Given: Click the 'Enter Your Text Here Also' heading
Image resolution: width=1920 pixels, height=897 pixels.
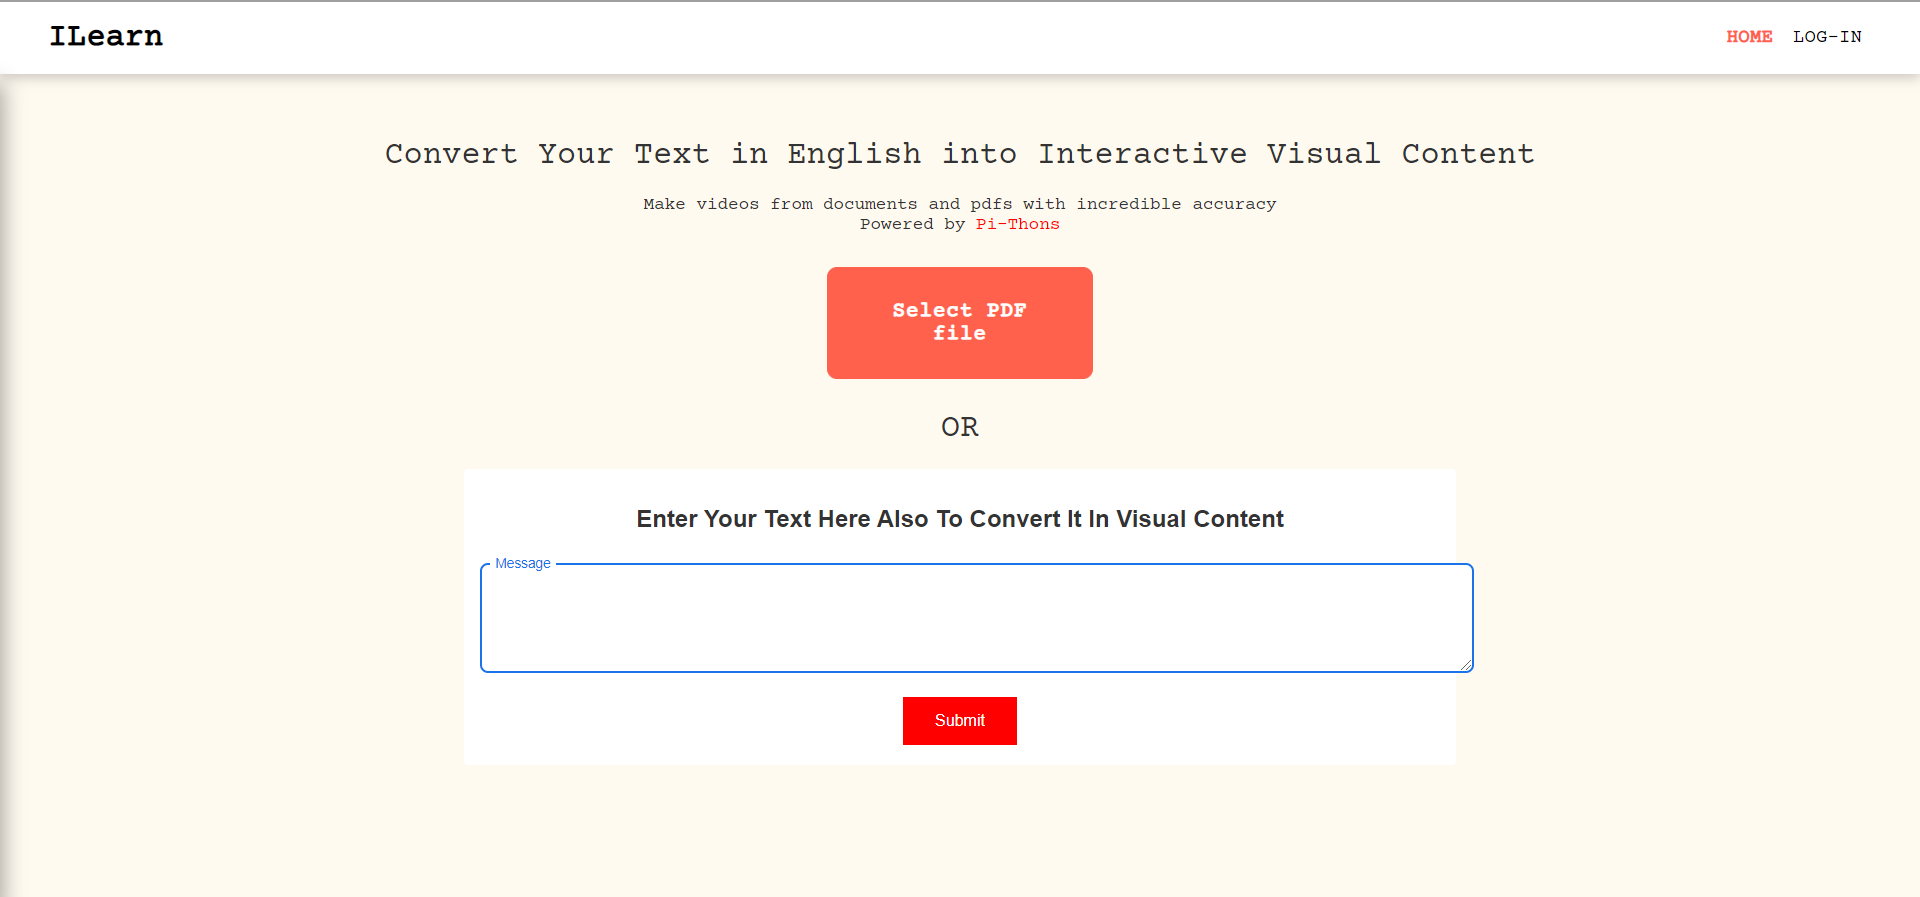Looking at the screenshot, I should pyautogui.click(x=960, y=519).
